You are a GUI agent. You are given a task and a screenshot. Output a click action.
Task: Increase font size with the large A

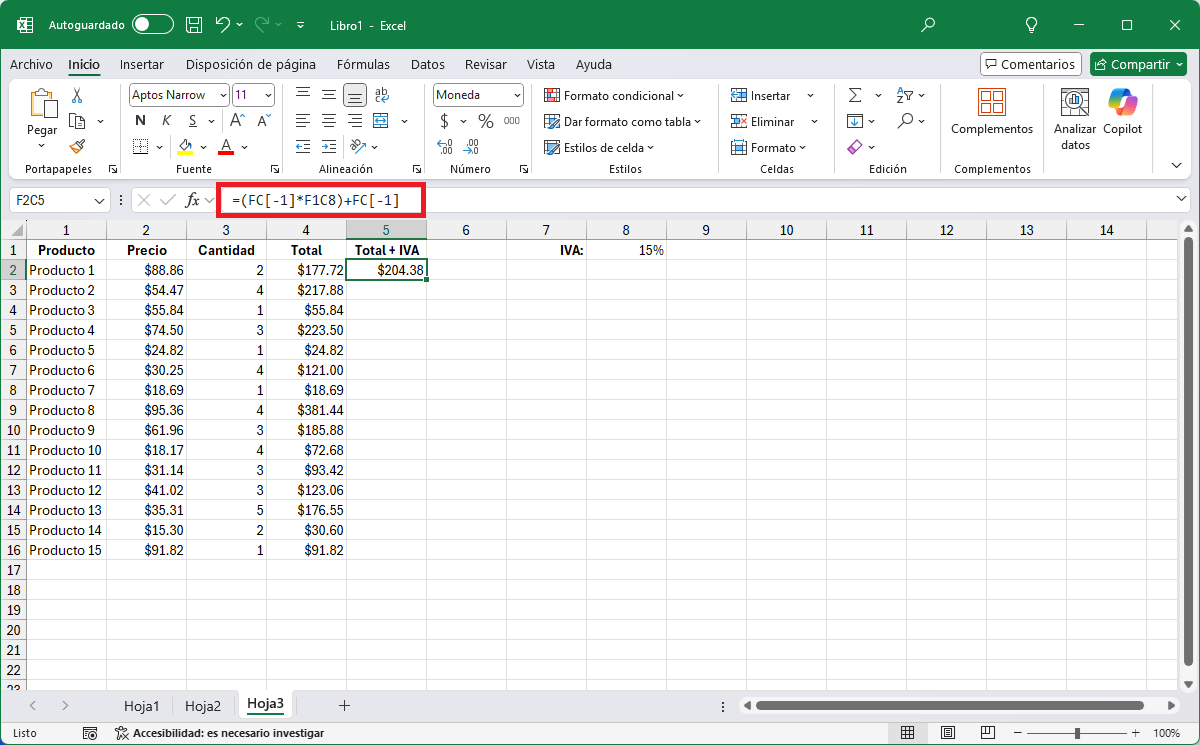(x=238, y=121)
